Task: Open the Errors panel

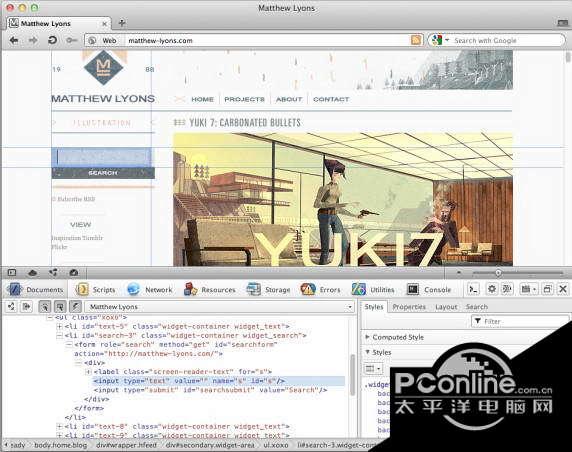Action: [320, 290]
